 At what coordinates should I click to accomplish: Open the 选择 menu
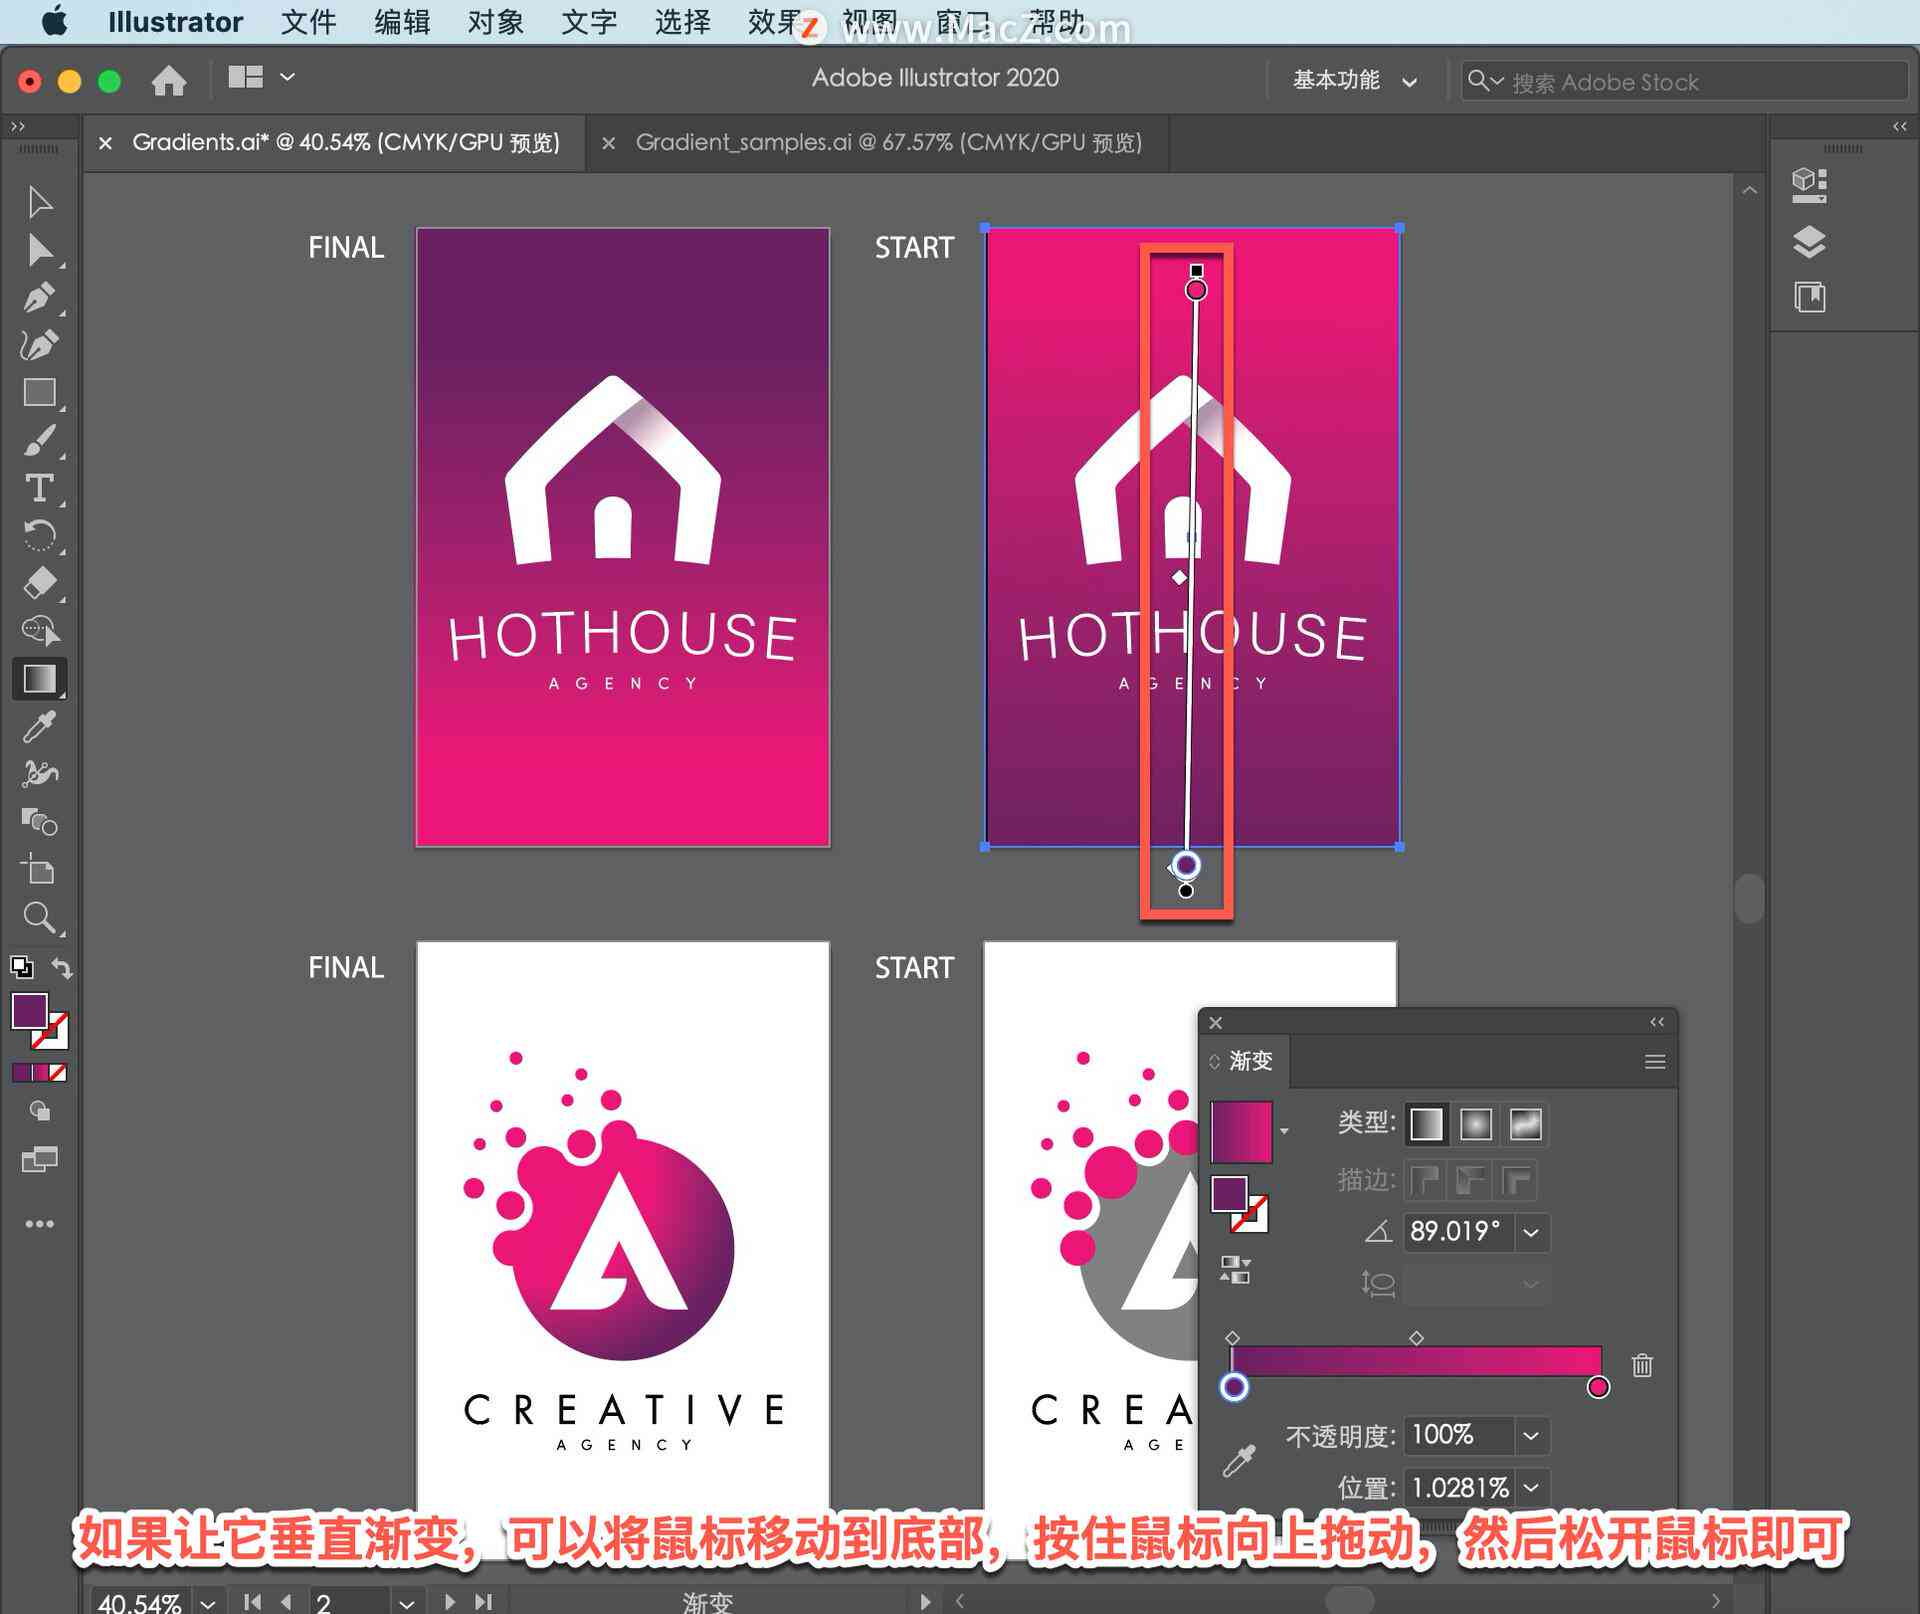click(x=682, y=22)
